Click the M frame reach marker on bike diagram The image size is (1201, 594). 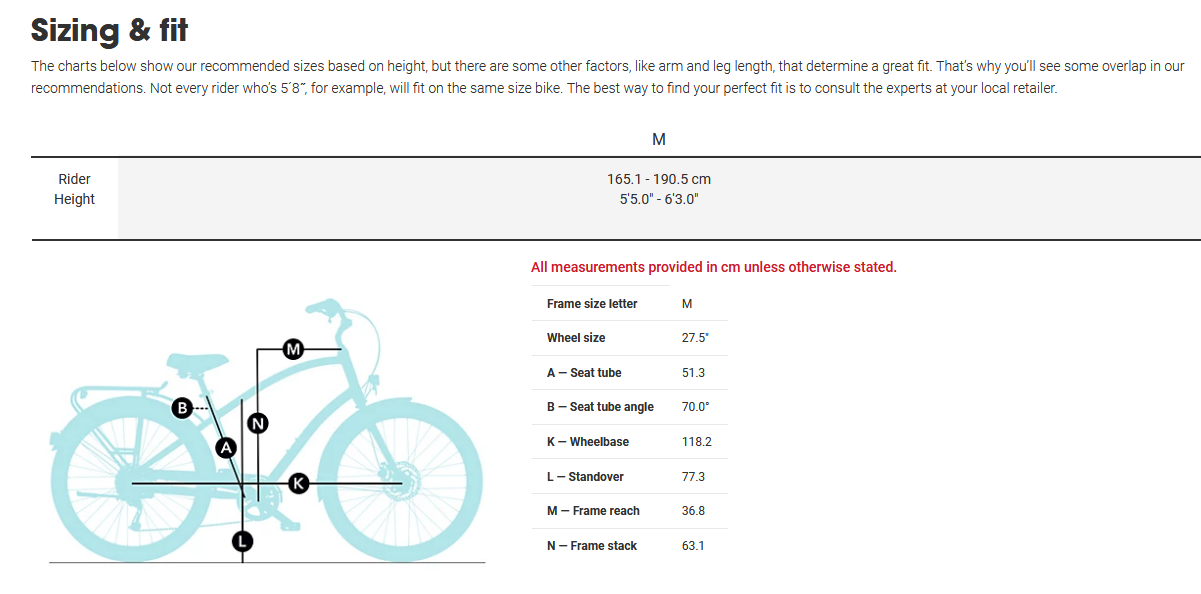click(293, 349)
